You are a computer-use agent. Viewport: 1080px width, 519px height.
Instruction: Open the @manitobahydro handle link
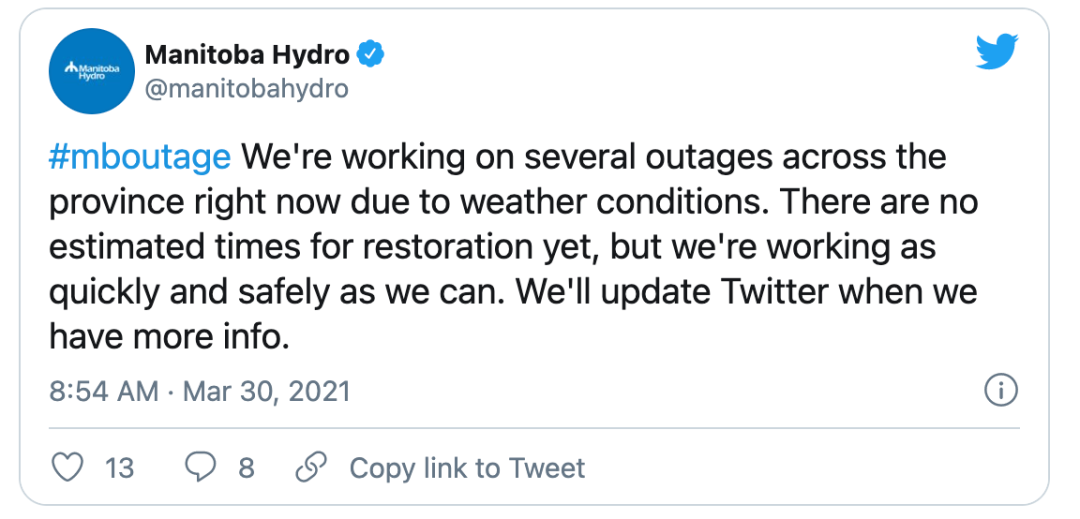click(247, 89)
